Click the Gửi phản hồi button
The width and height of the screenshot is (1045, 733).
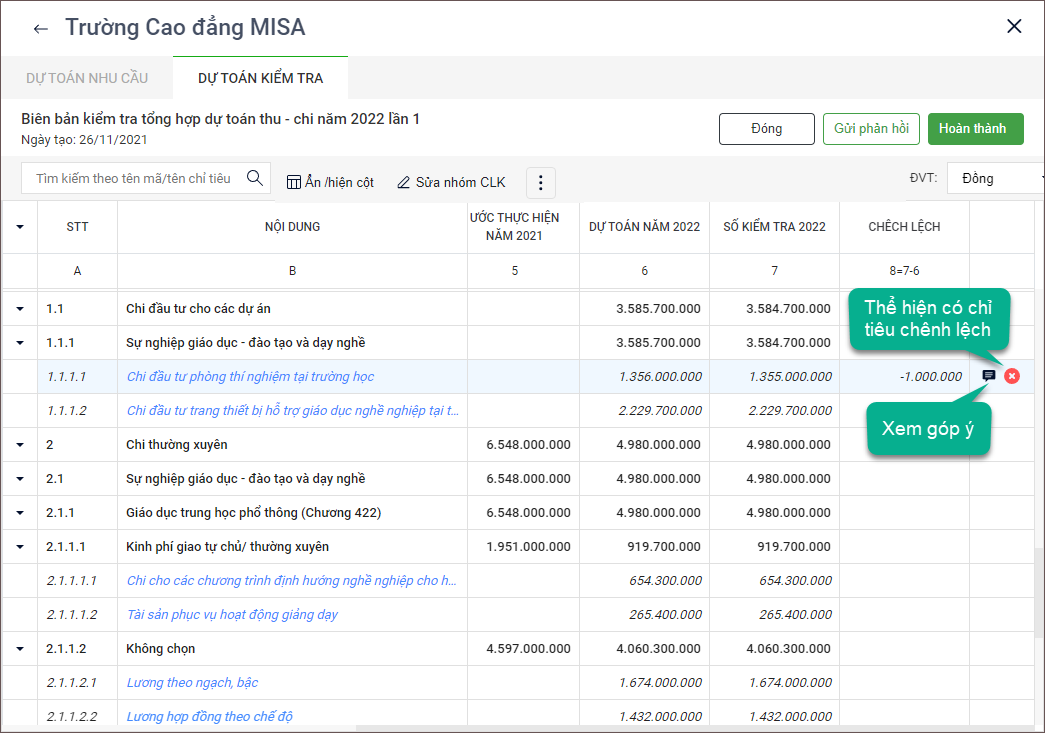870,129
